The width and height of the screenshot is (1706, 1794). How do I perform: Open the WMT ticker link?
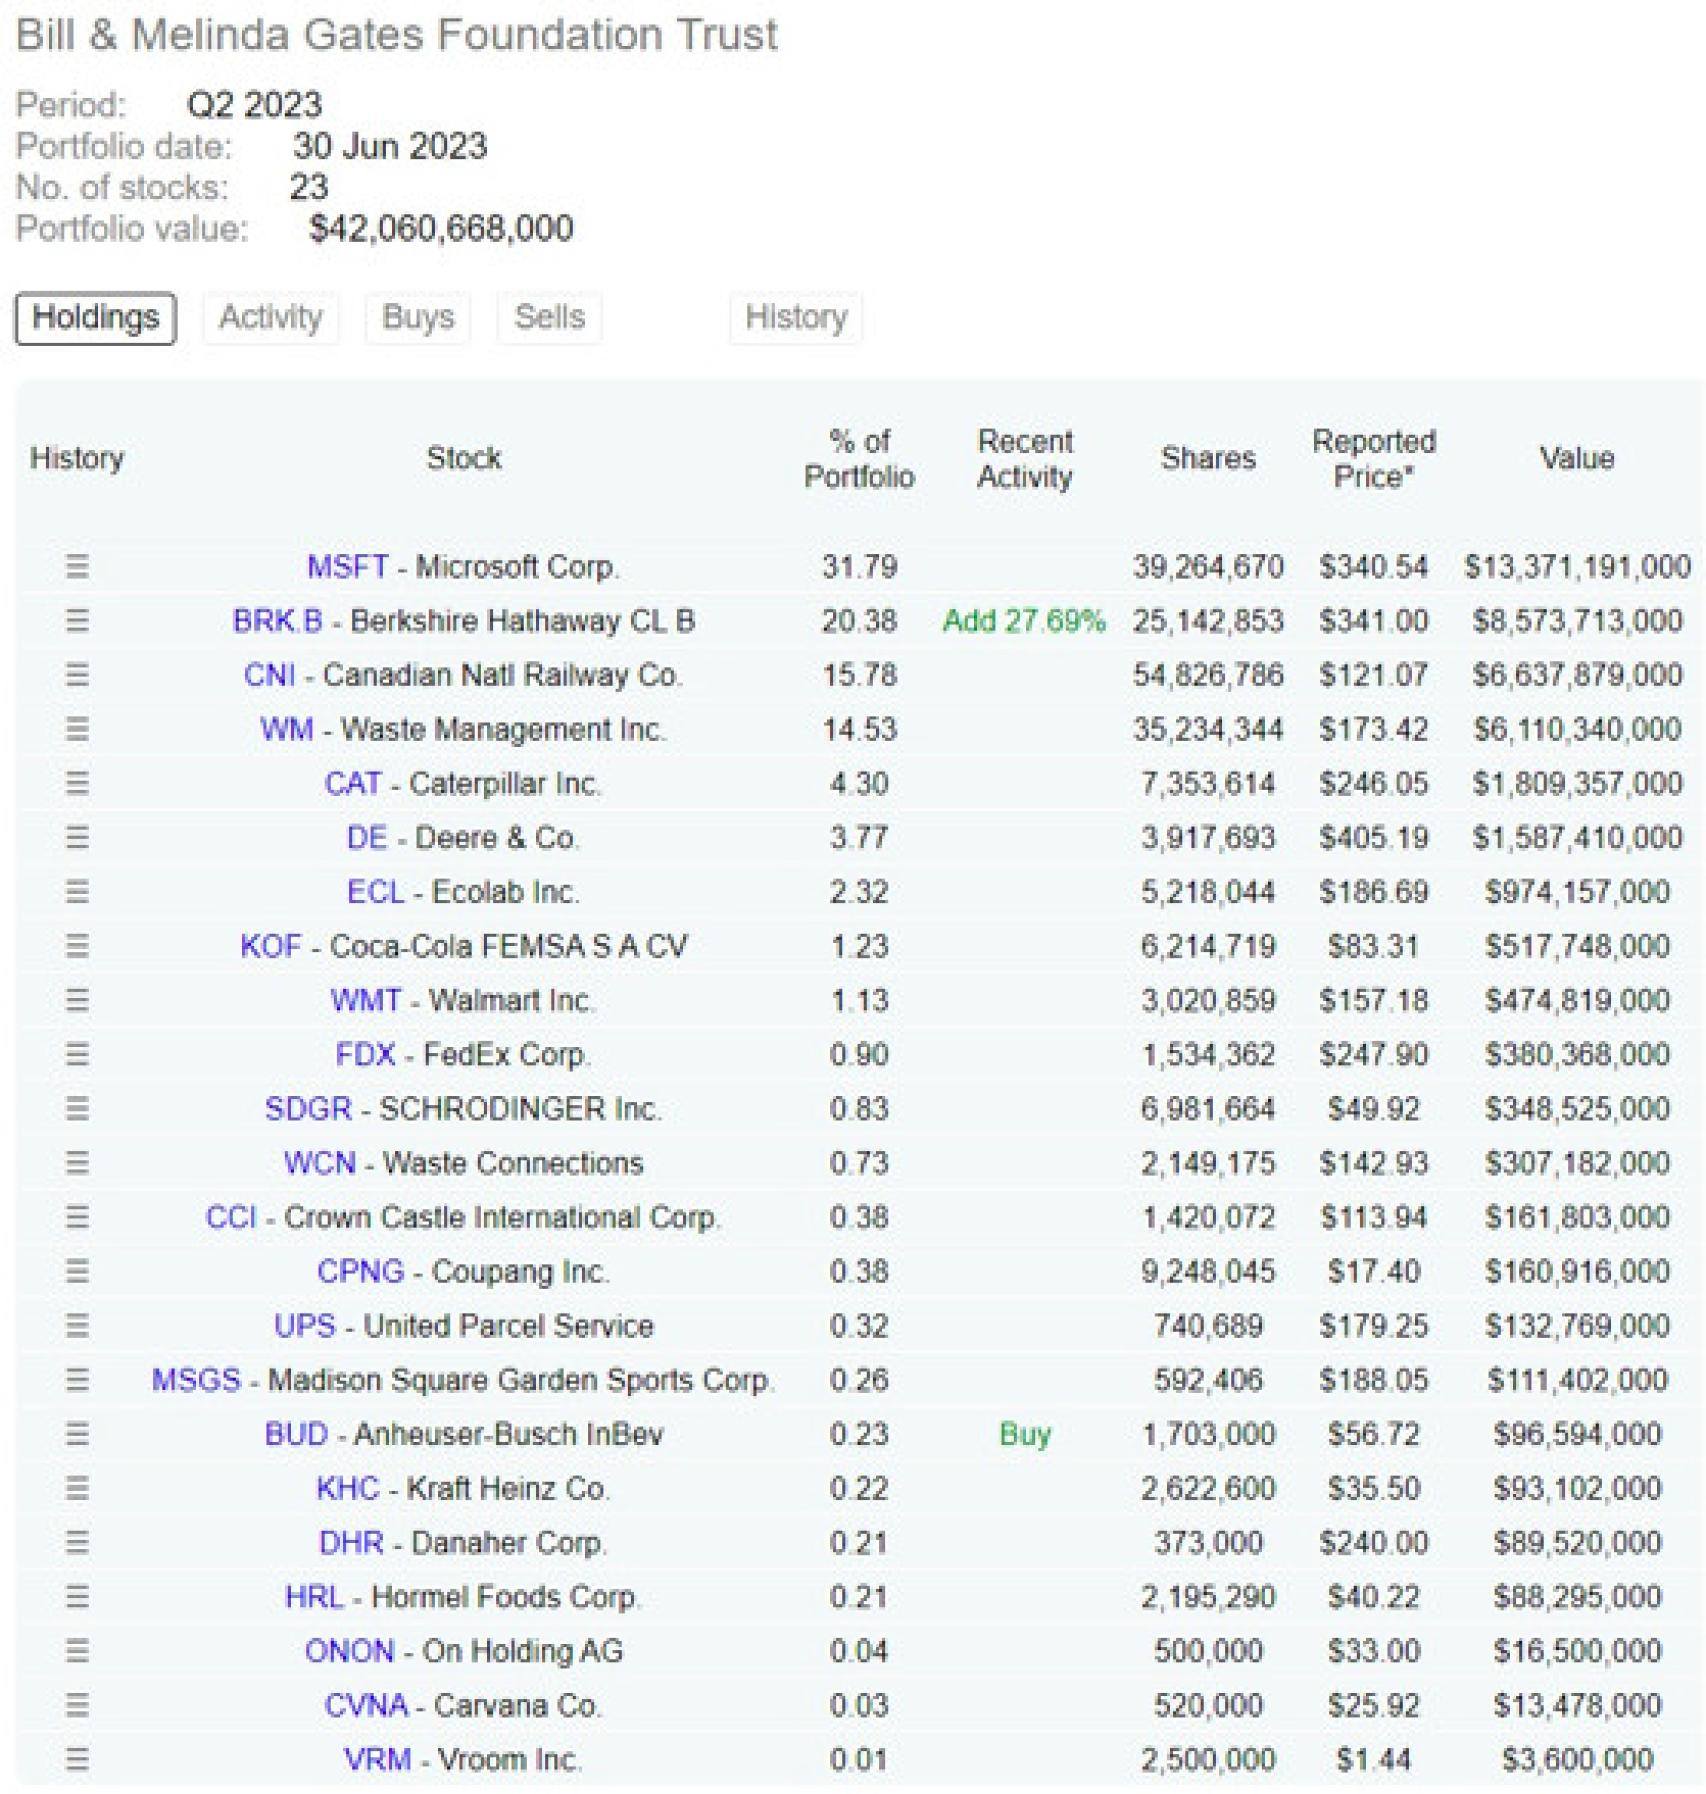pyautogui.click(x=365, y=1000)
